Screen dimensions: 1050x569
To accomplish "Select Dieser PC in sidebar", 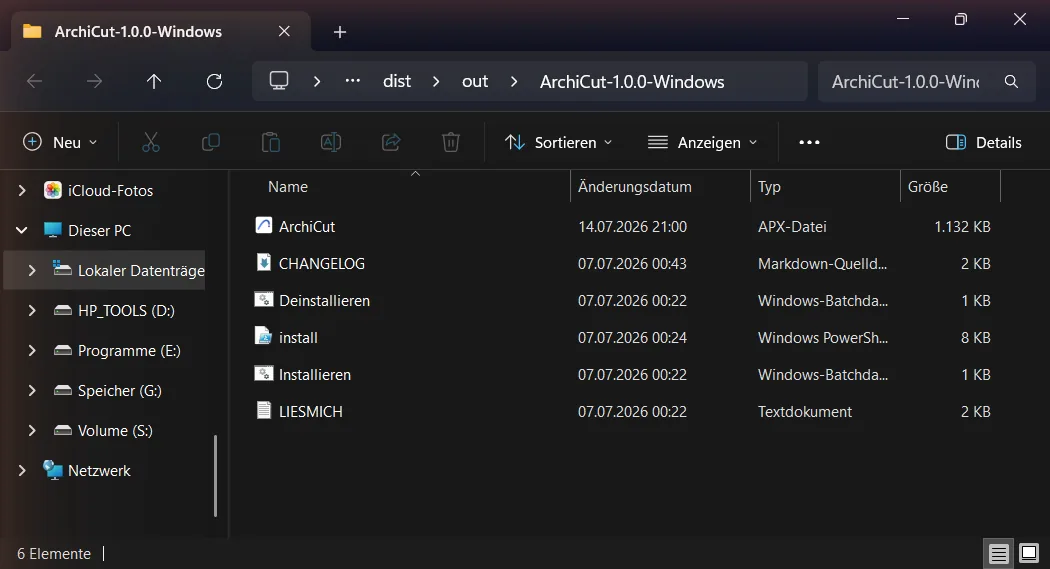I will tap(99, 230).
